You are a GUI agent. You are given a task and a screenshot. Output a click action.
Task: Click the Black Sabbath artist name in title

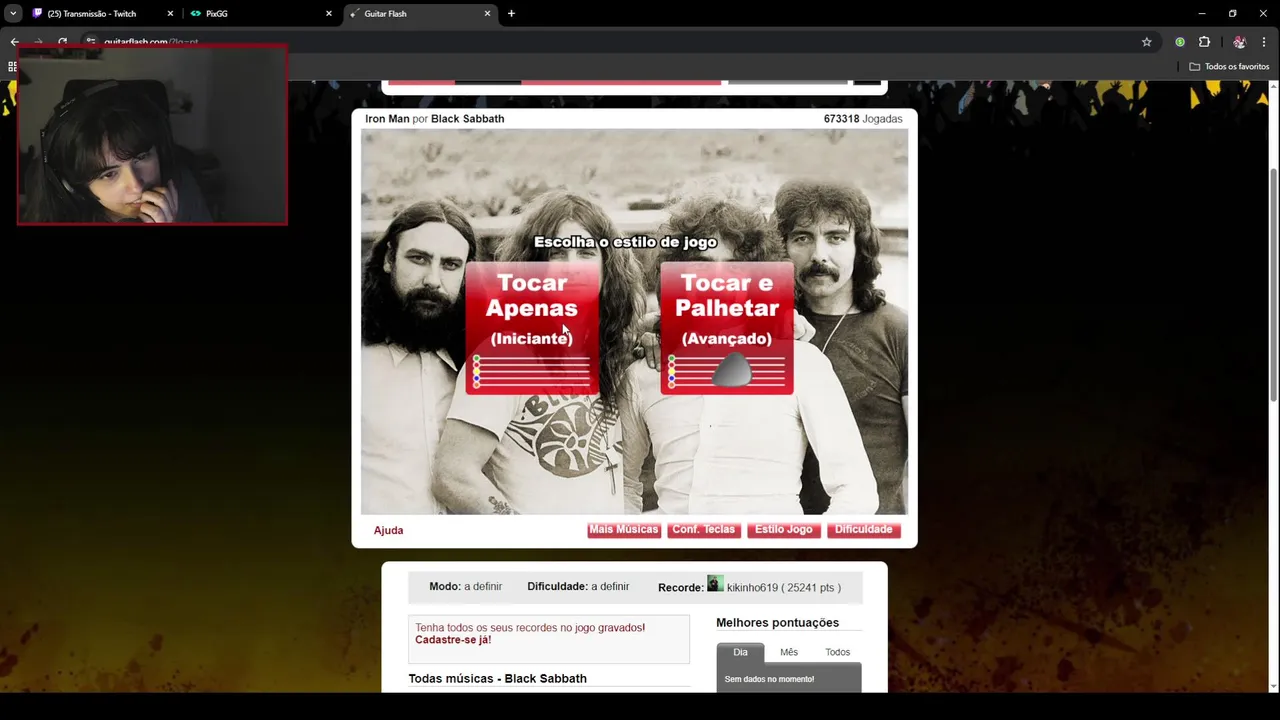pyautogui.click(x=467, y=119)
